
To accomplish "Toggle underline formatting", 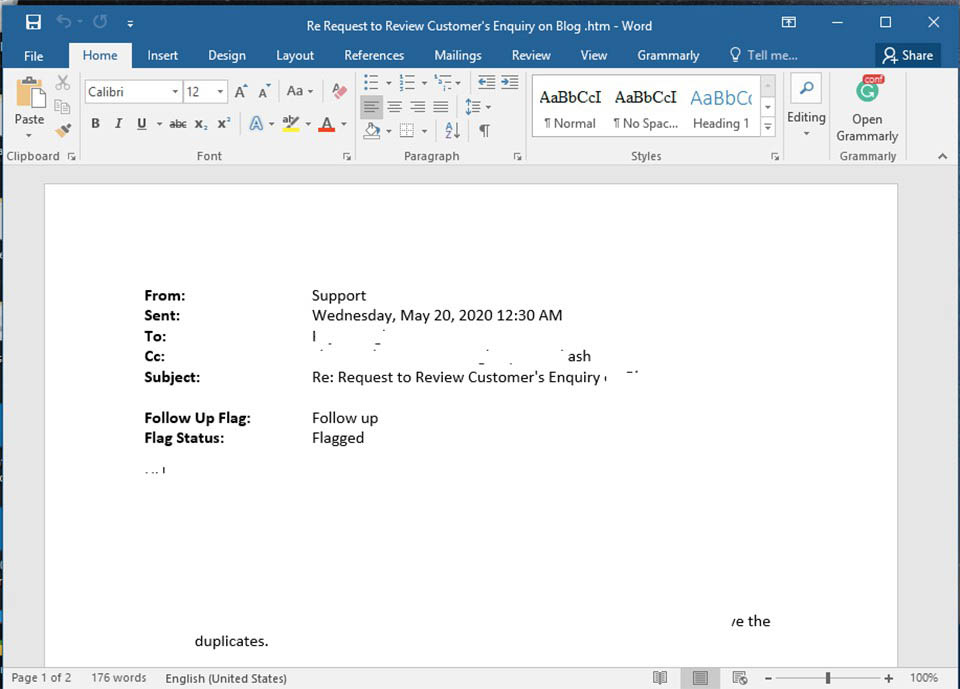I will (x=141, y=124).
